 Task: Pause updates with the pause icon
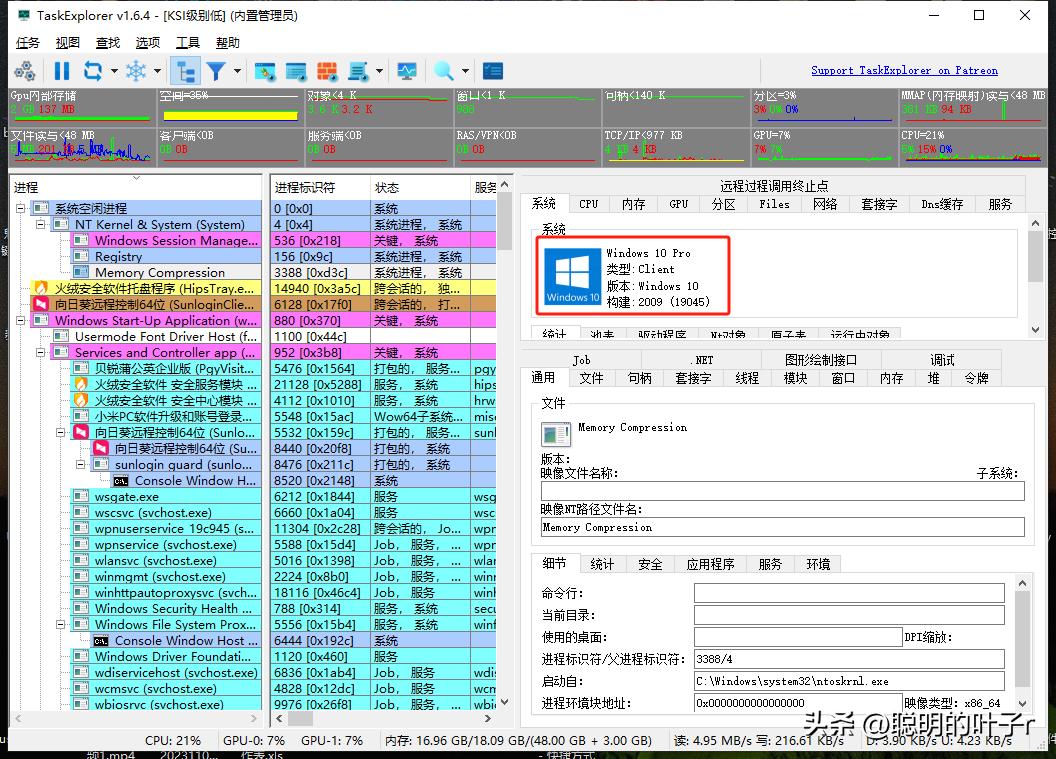[x=62, y=70]
